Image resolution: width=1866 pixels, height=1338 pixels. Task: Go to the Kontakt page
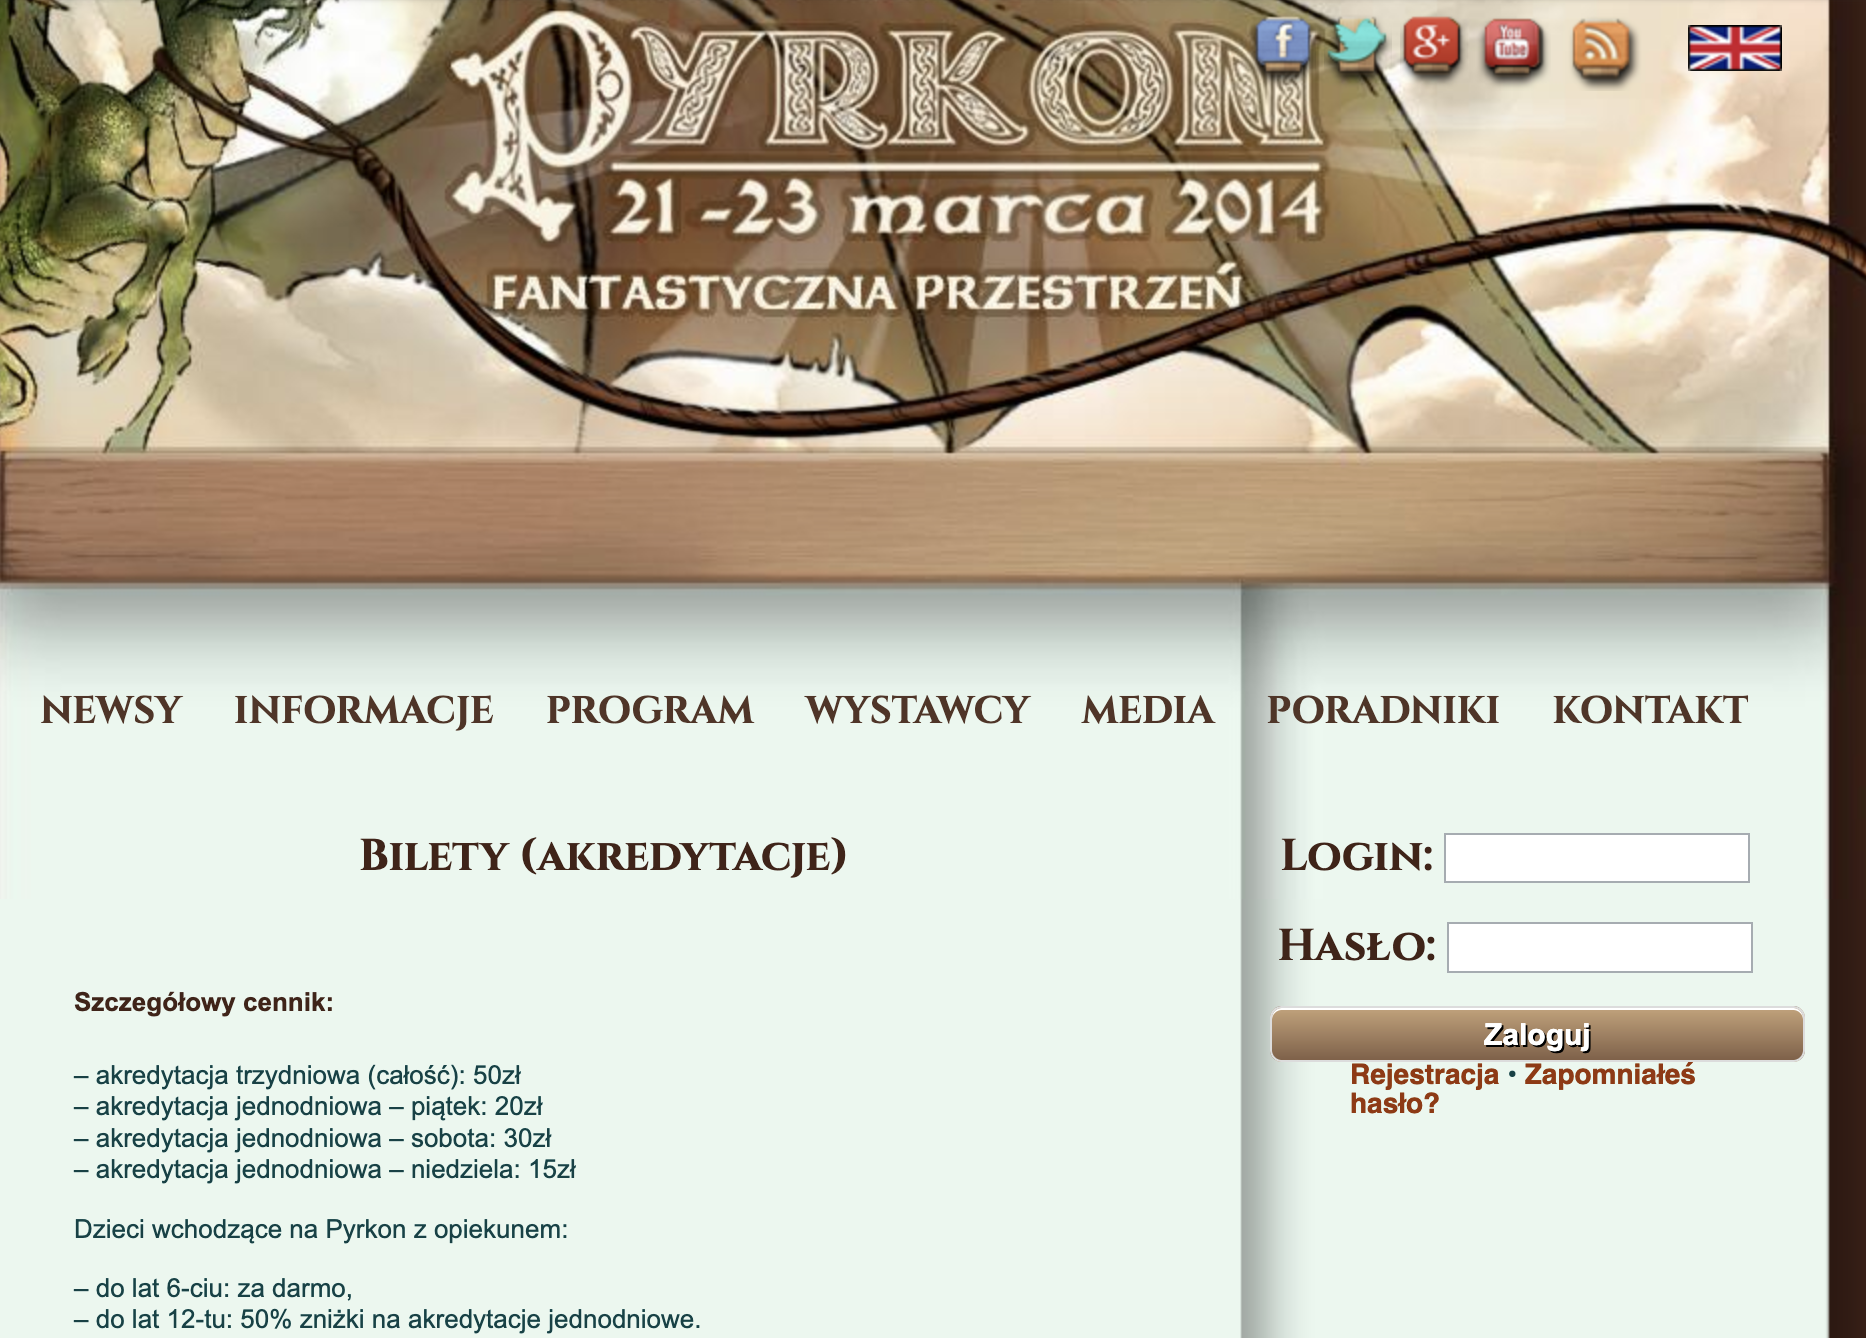(x=1650, y=710)
